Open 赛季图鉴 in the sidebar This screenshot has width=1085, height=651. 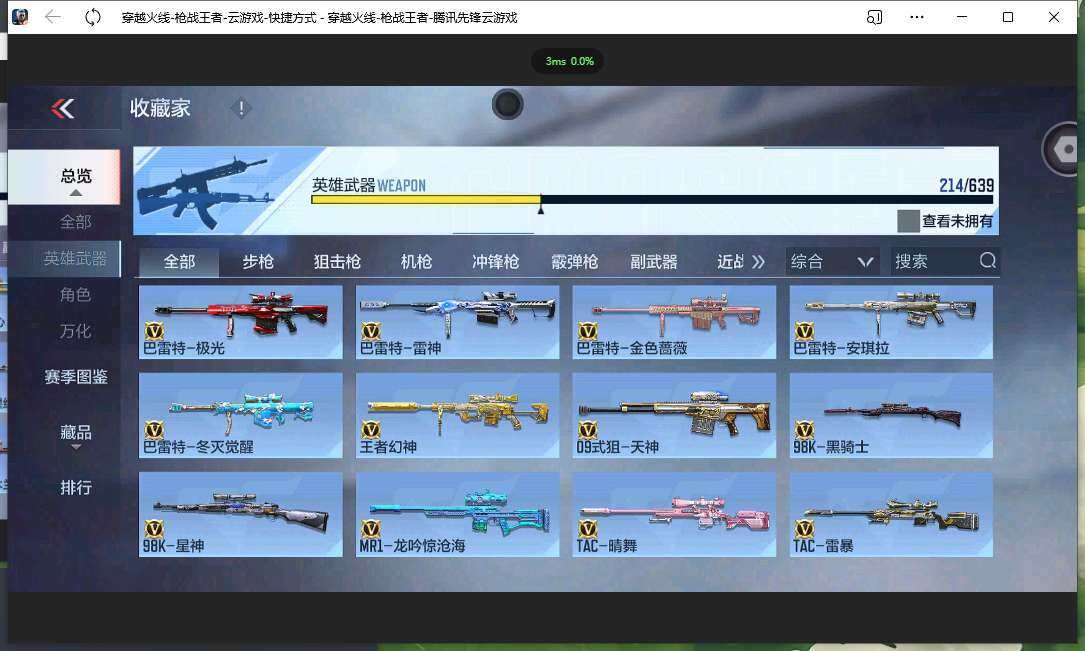click(x=76, y=377)
